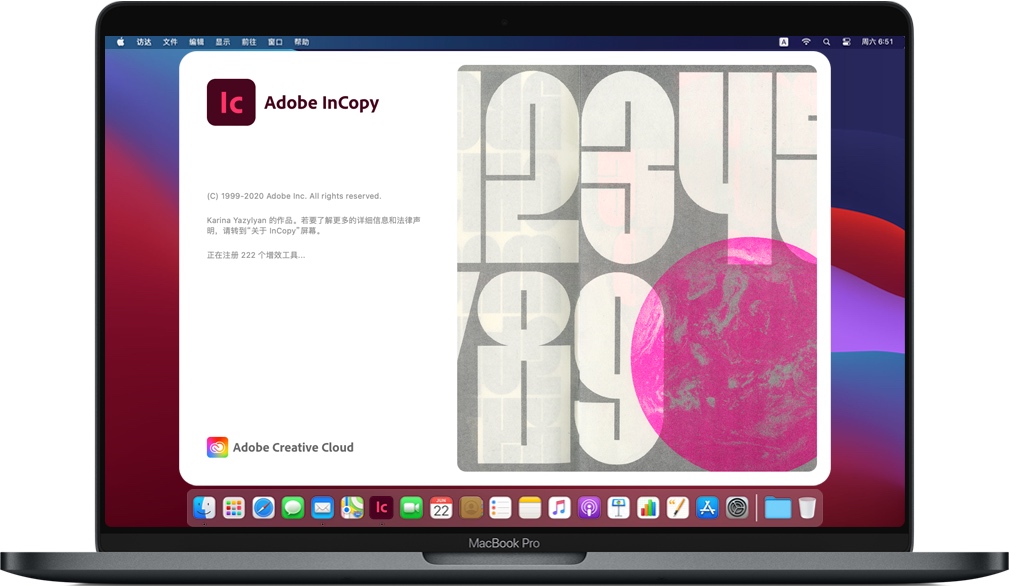This screenshot has width=1009, height=586.
Task: Open the 前往 menu
Action: coord(250,41)
